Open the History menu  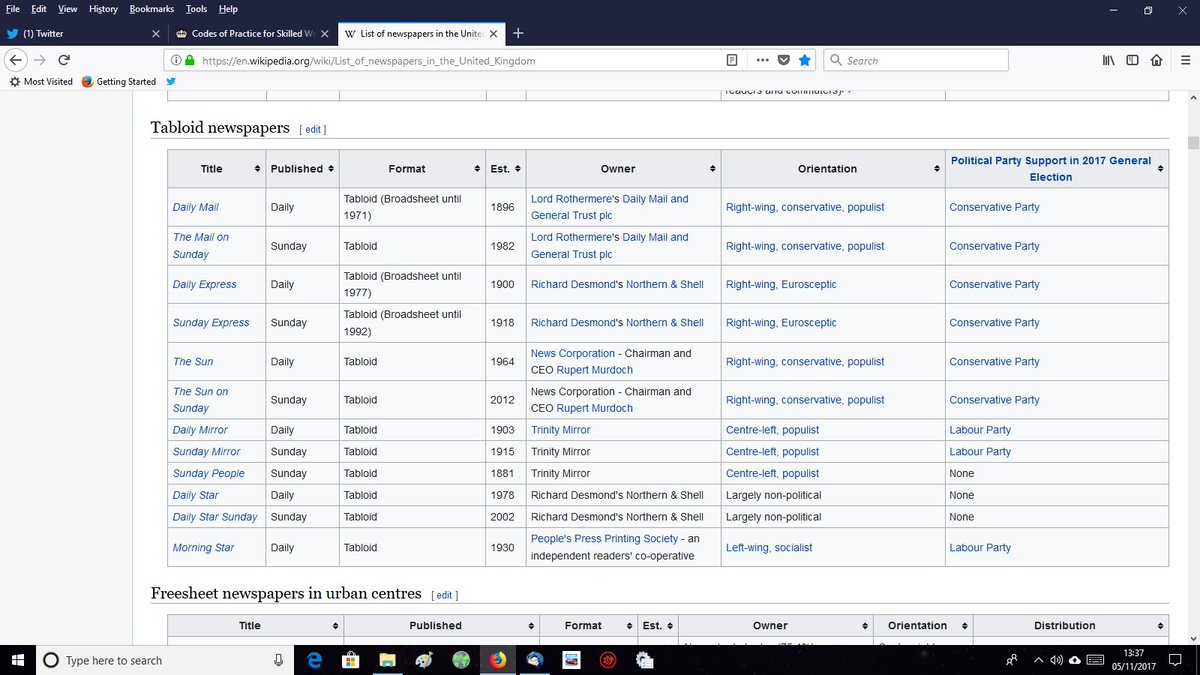[x=103, y=9]
